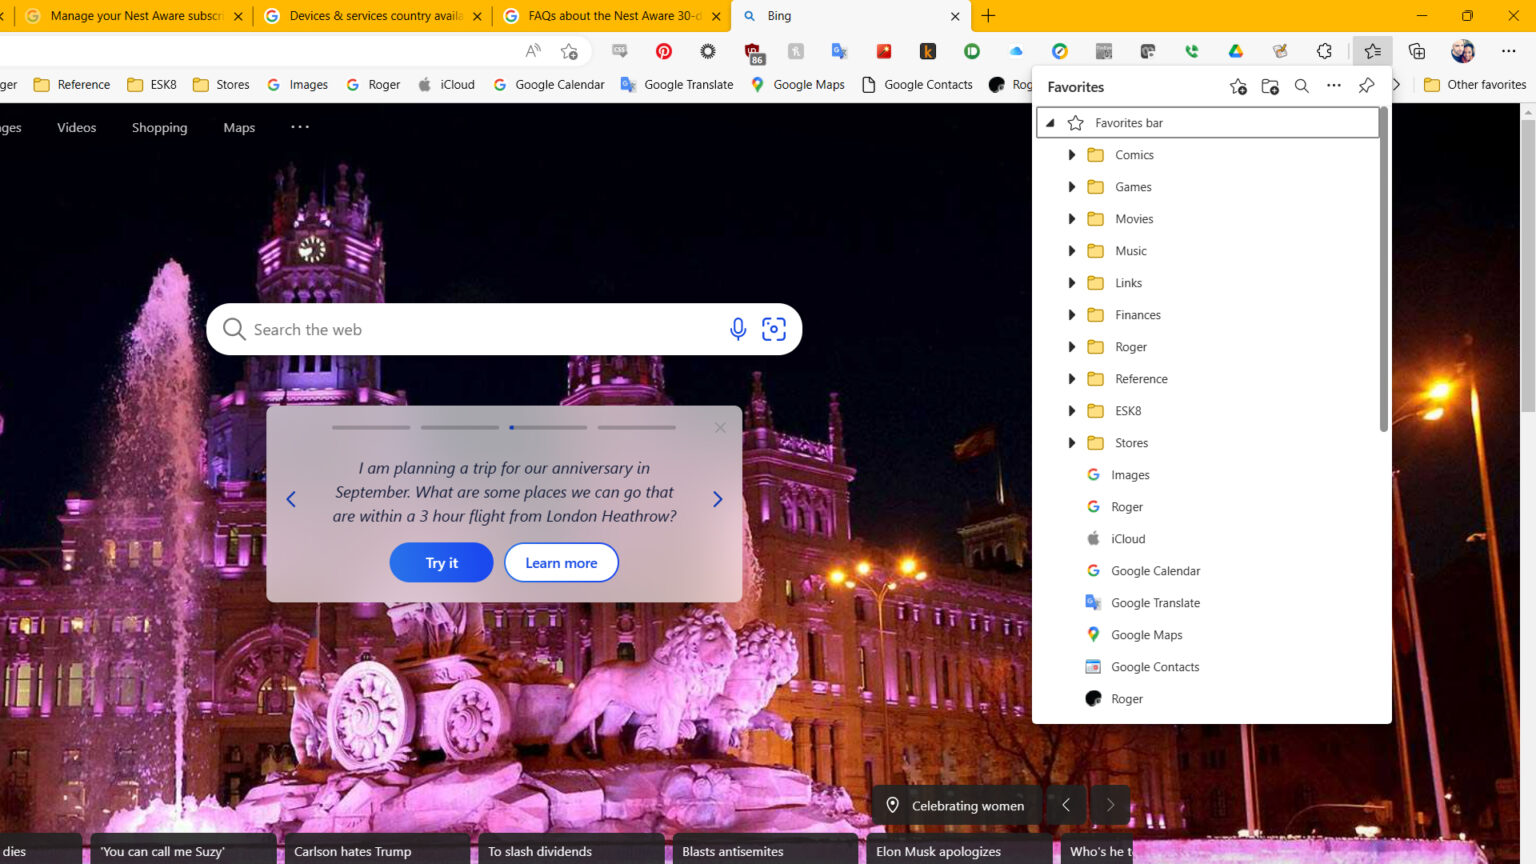Open the Google Calendar favorite
The image size is (1536, 864).
(1154, 570)
